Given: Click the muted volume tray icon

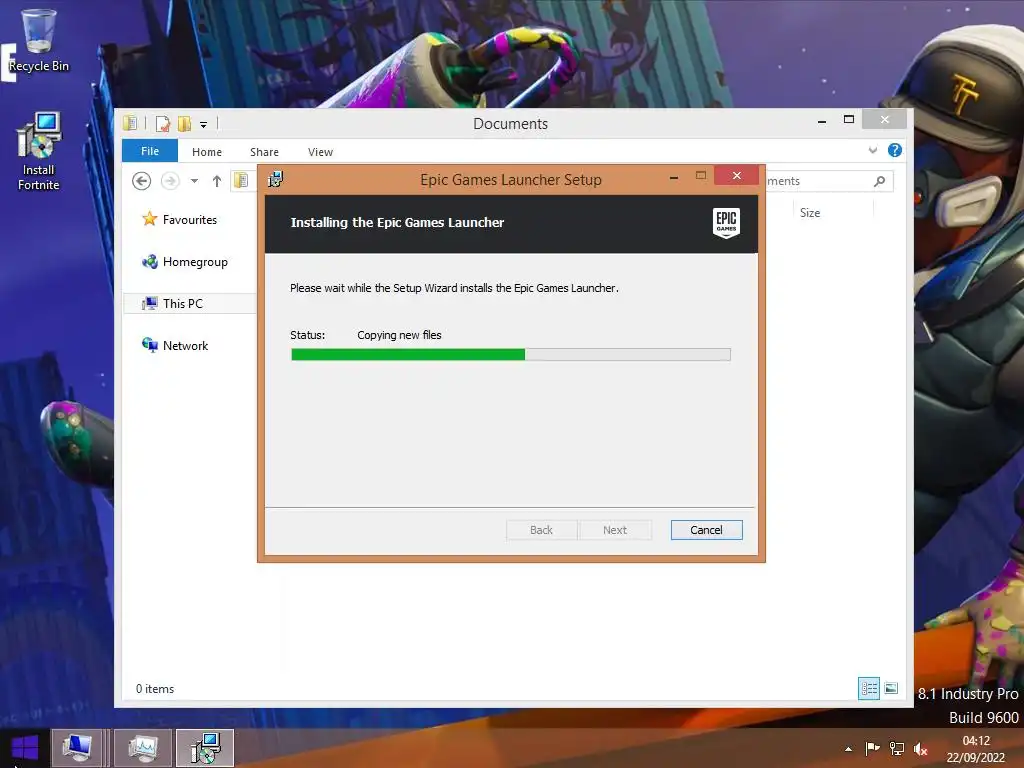Looking at the screenshot, I should click(921, 748).
